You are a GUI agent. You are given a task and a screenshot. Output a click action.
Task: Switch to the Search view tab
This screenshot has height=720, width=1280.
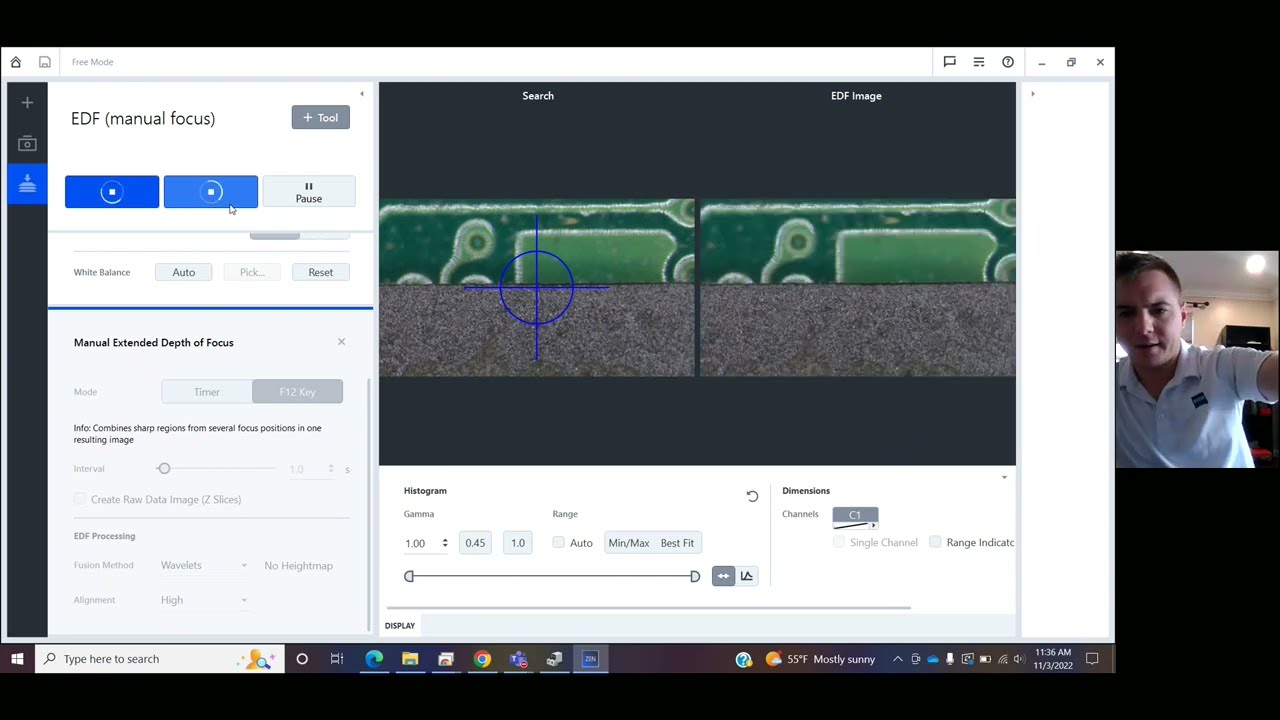(538, 96)
